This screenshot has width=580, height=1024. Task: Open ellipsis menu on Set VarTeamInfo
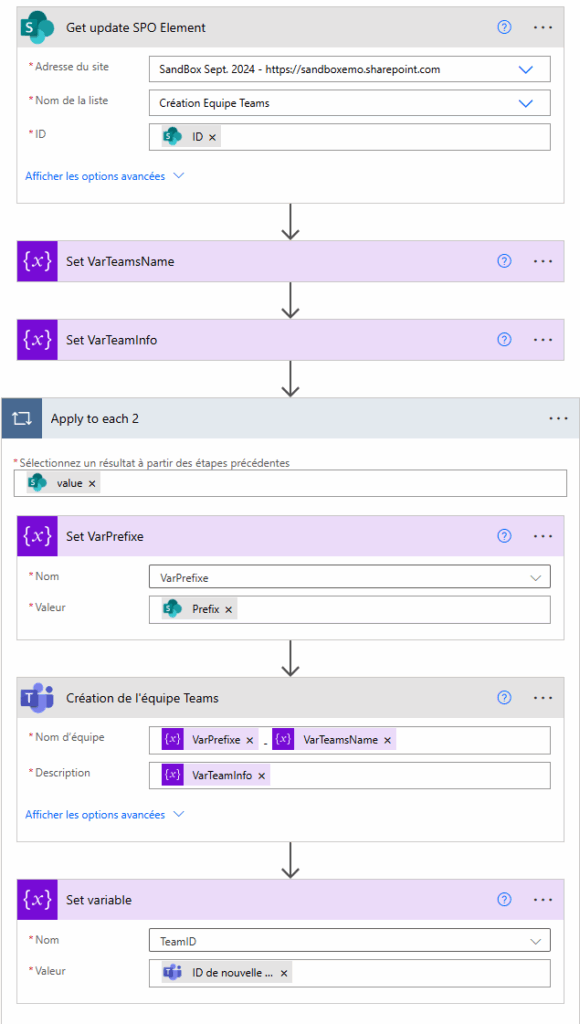click(x=543, y=340)
